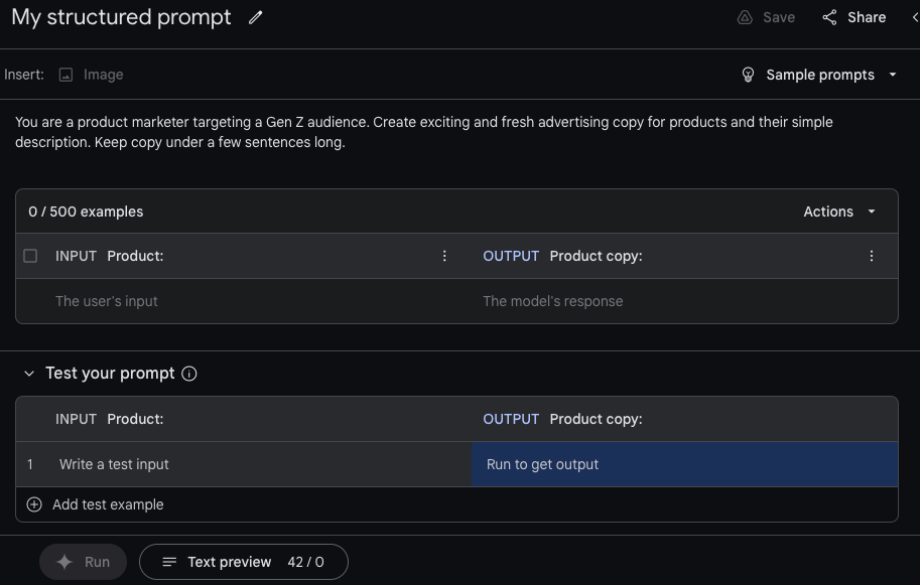Click the lightbulb Sample prompts icon
The height and width of the screenshot is (585, 920).
point(748,75)
